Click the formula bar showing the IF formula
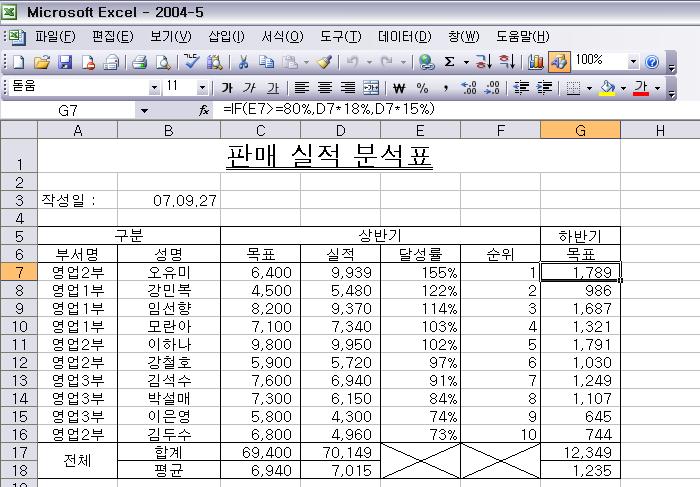Screen dimensions: 700x487 [455, 109]
